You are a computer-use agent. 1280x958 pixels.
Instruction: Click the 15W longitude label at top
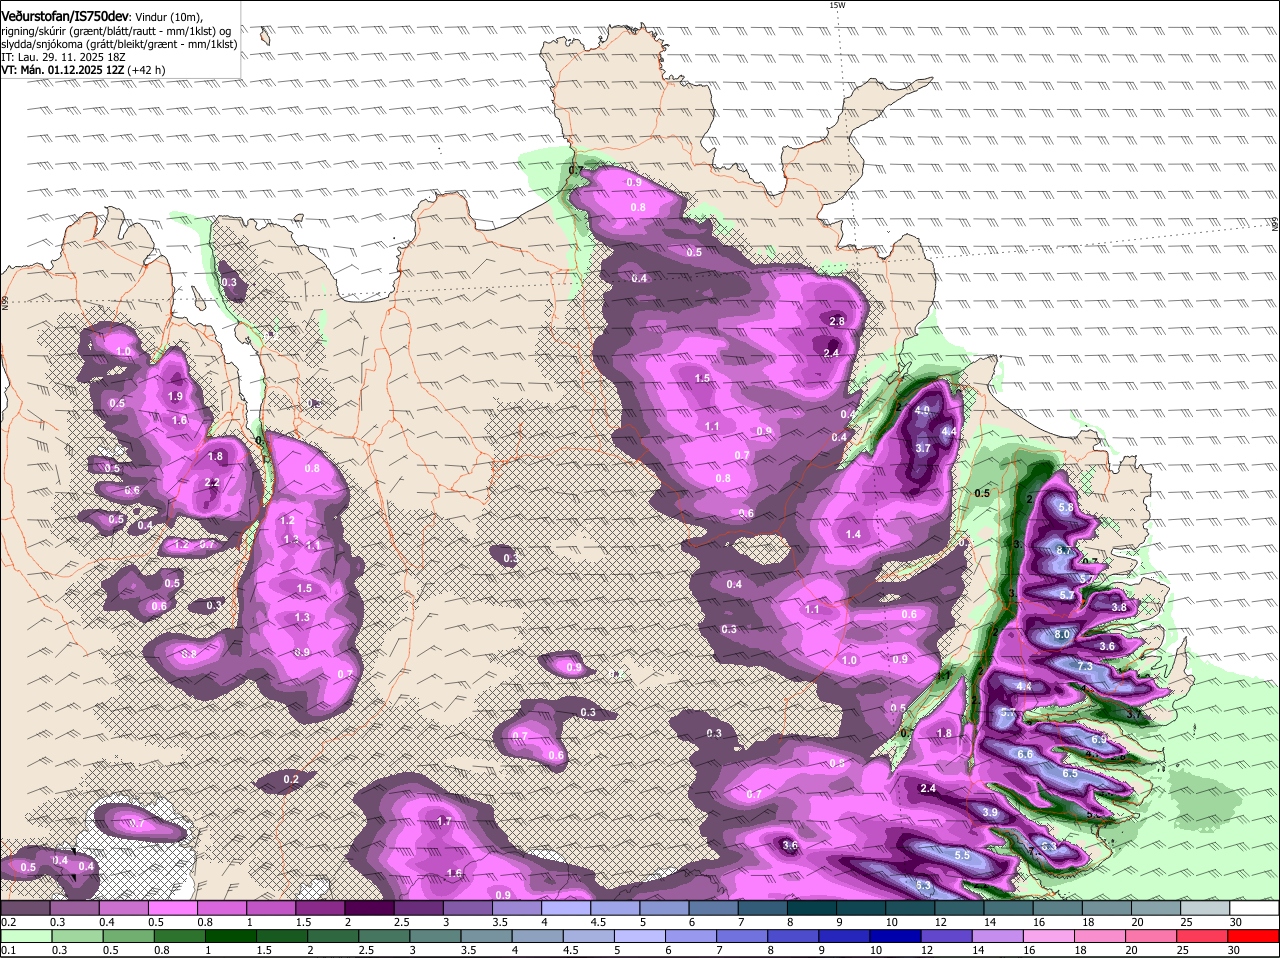[x=837, y=5]
